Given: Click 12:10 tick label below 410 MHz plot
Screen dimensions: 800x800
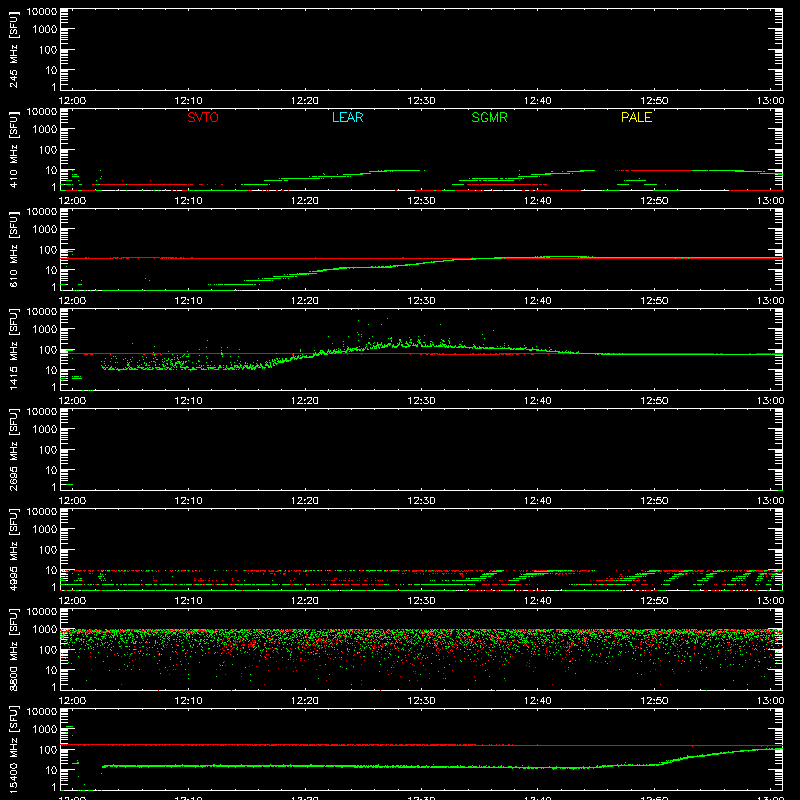Looking at the screenshot, I should [x=188, y=201].
